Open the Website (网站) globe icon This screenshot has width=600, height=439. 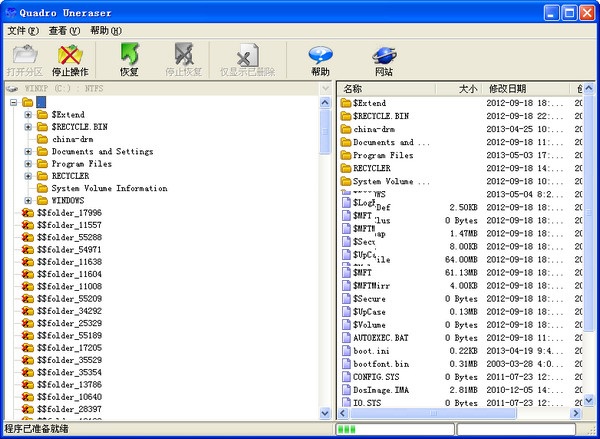(x=384, y=55)
